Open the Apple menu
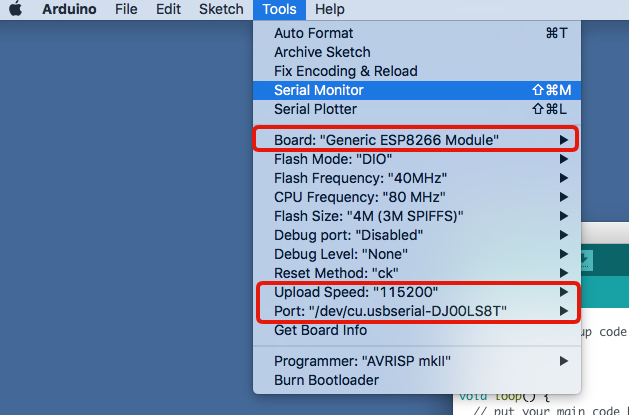Screen dimensions: 629x415 click(15, 9)
